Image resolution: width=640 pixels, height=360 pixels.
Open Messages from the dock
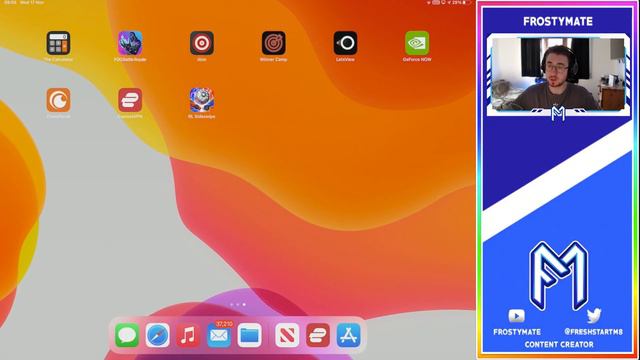click(x=127, y=336)
